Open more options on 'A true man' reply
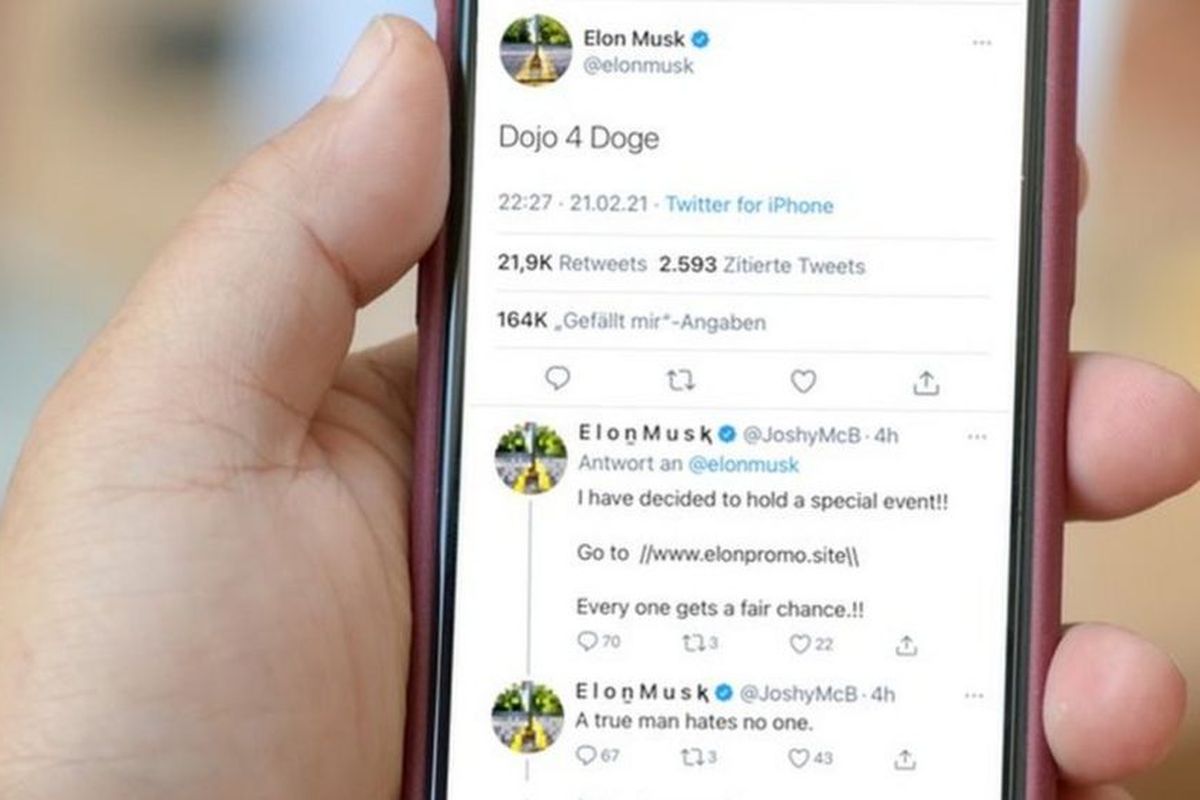Screen dimensions: 1200x800 [973, 695]
